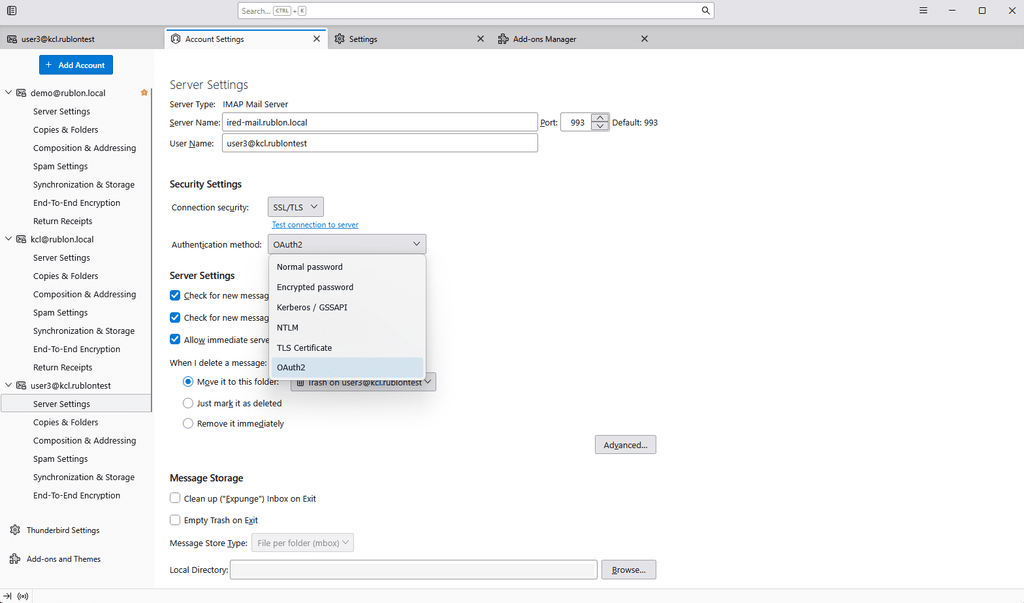Switch to the Settings tab

(x=410, y=39)
